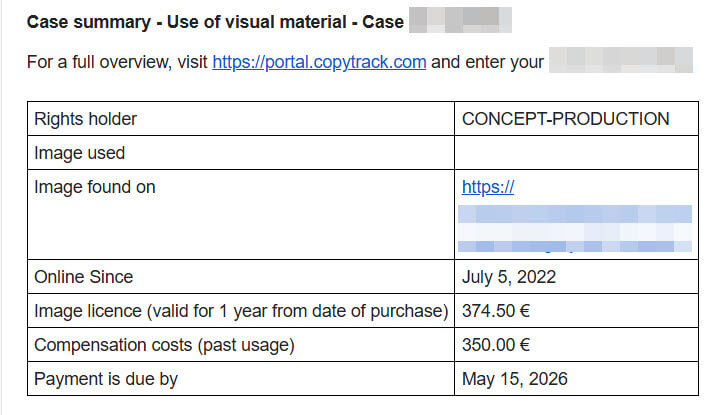Select the Image licence label text
724x415 pixels.
241,311
